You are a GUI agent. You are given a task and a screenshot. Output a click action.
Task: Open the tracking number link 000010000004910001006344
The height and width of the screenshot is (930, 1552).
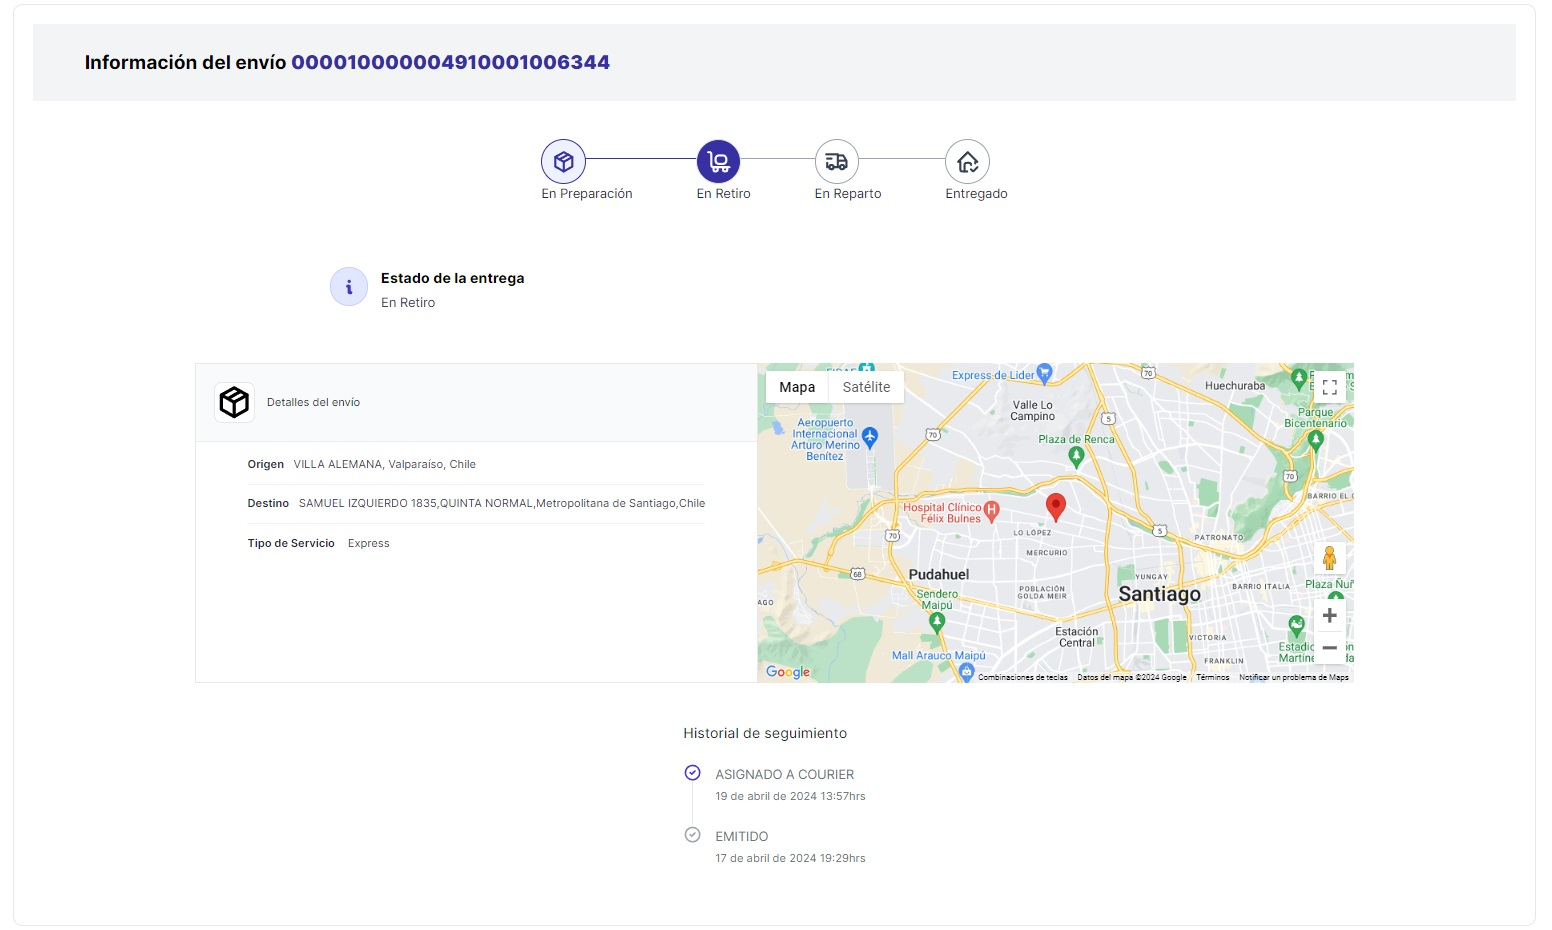coord(450,61)
